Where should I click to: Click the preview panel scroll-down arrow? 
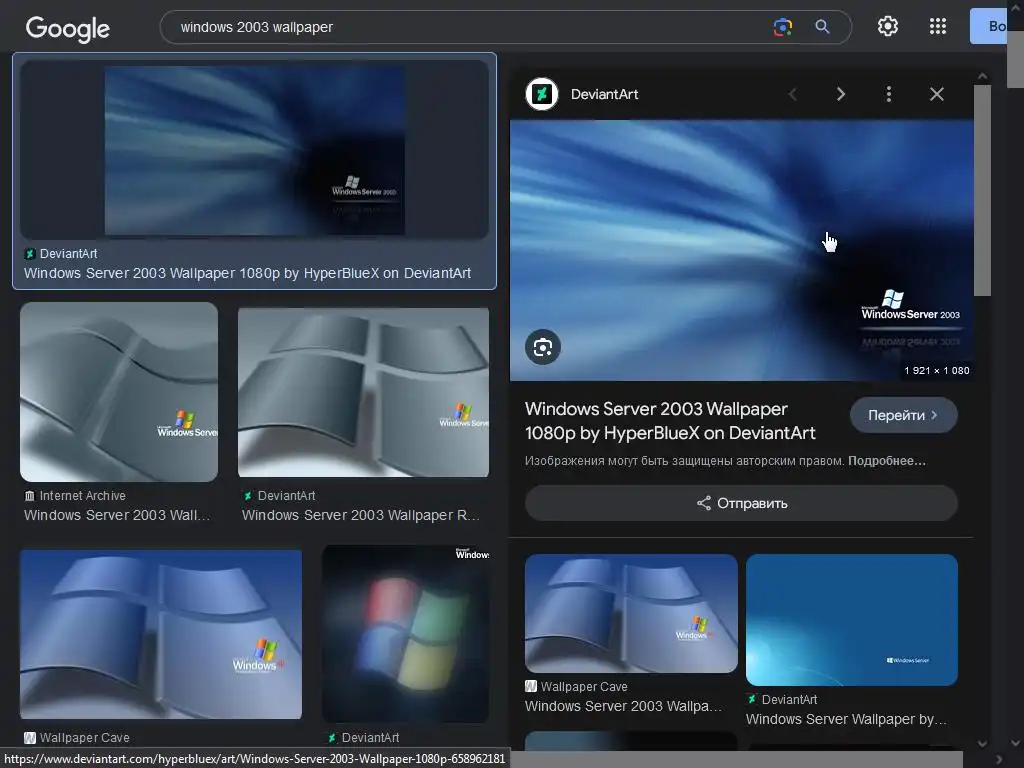982,743
